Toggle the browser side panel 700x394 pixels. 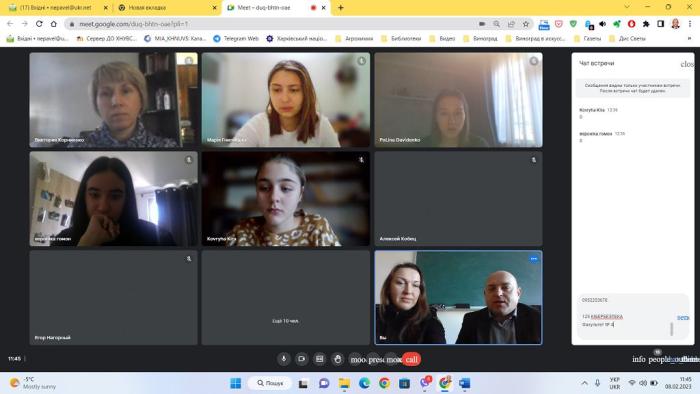coord(661,24)
